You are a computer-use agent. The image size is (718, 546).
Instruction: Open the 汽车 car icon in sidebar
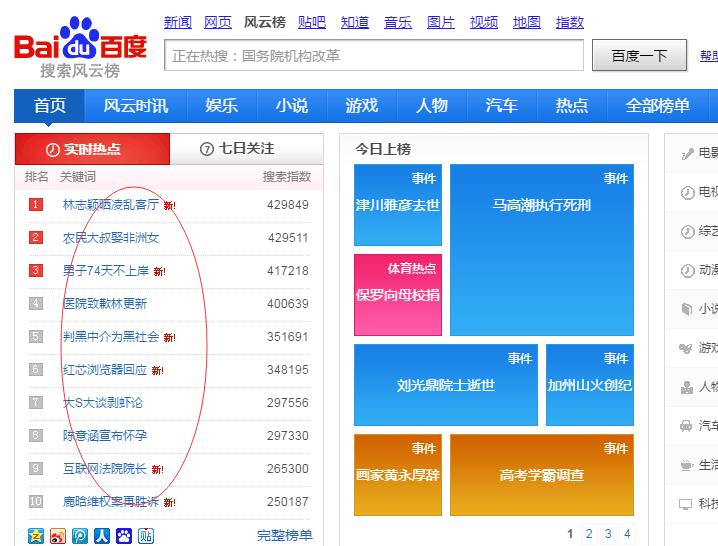click(686, 426)
